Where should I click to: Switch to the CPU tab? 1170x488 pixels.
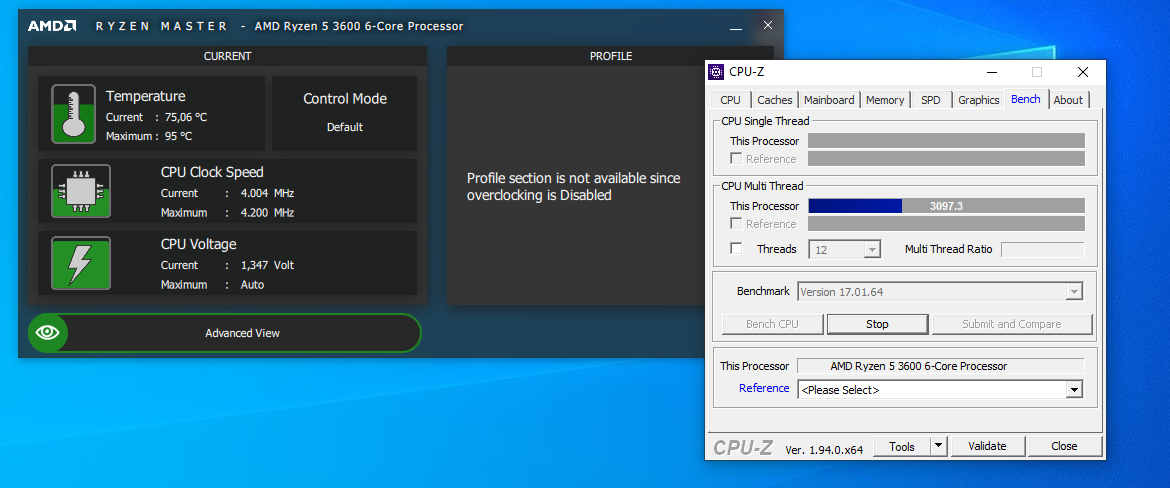coord(731,100)
